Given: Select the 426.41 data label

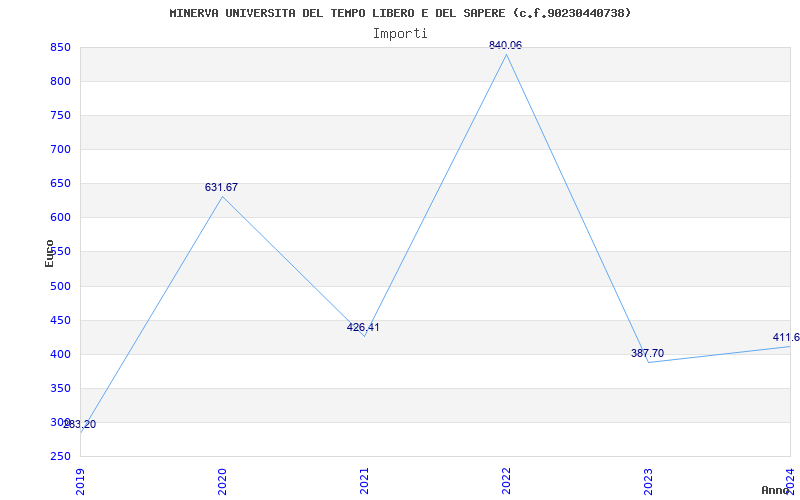Looking at the screenshot, I should 363,328.
